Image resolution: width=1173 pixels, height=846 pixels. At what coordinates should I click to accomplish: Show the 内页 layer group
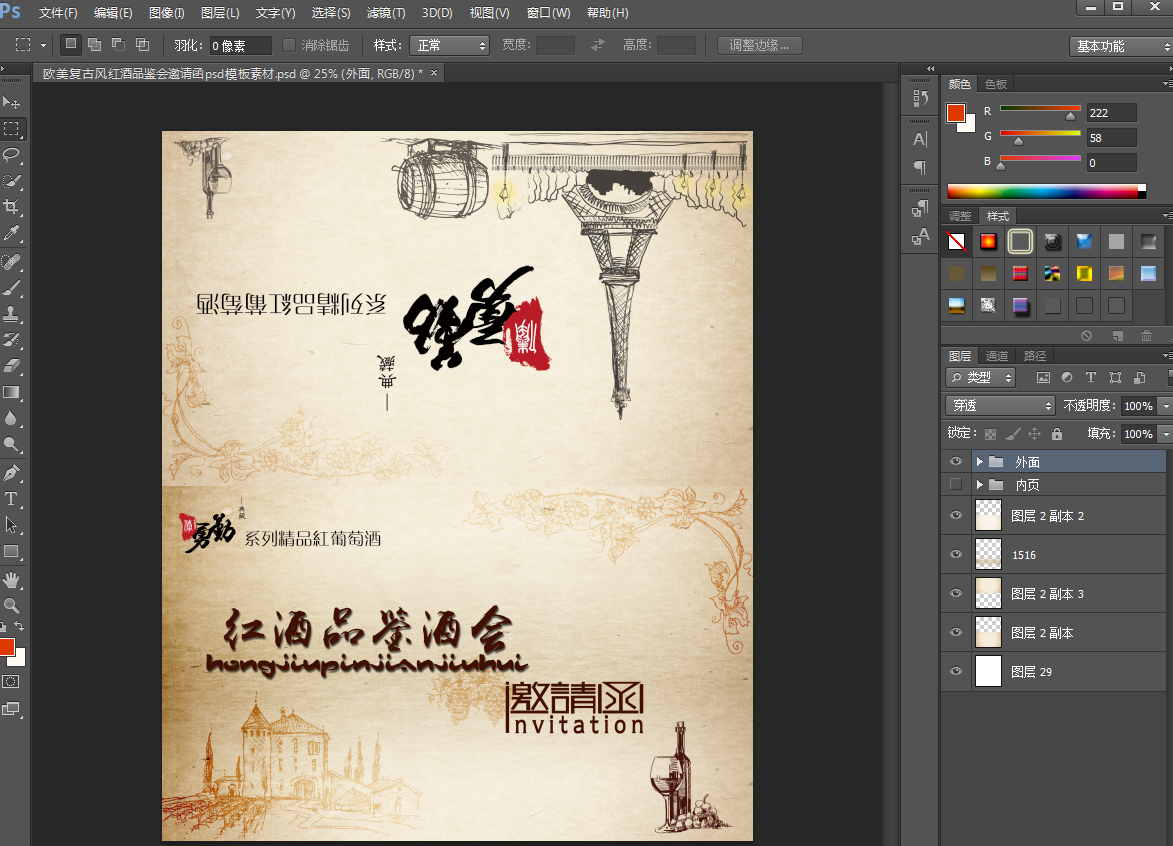956,485
